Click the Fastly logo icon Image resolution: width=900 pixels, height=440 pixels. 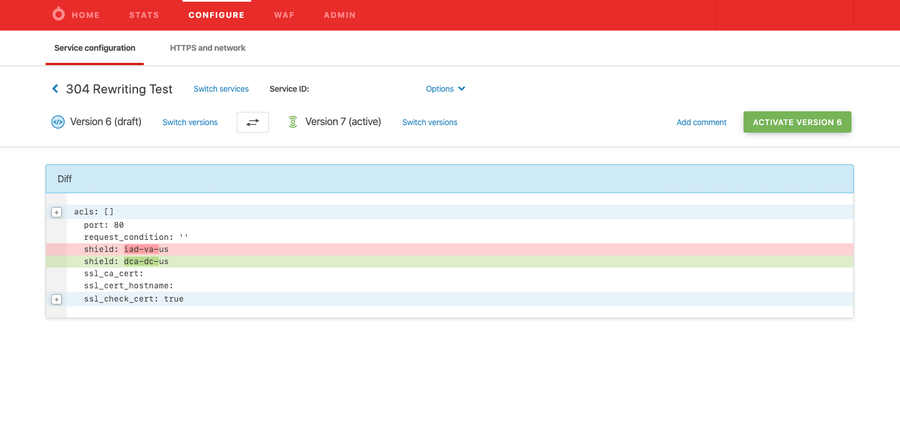click(56, 15)
